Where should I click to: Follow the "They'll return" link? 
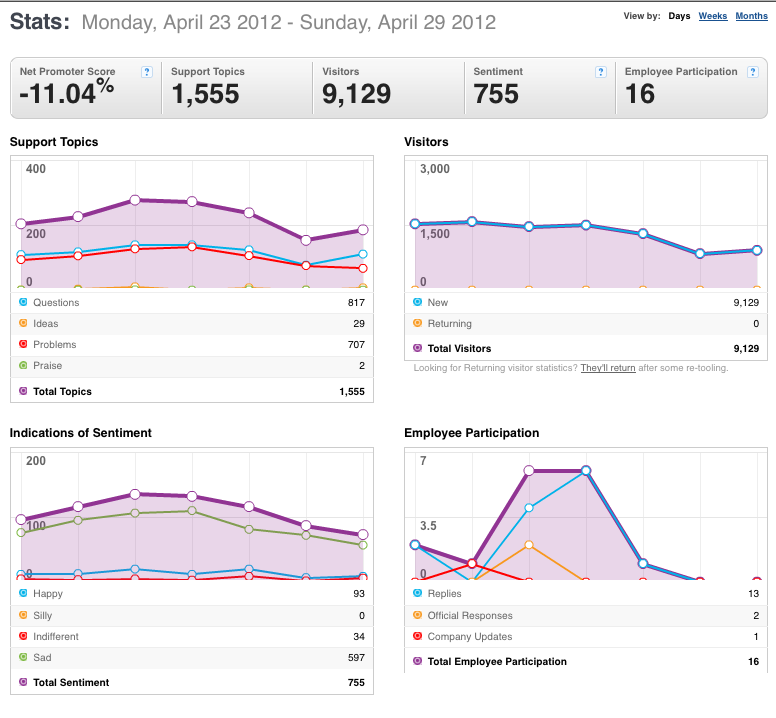pos(608,368)
